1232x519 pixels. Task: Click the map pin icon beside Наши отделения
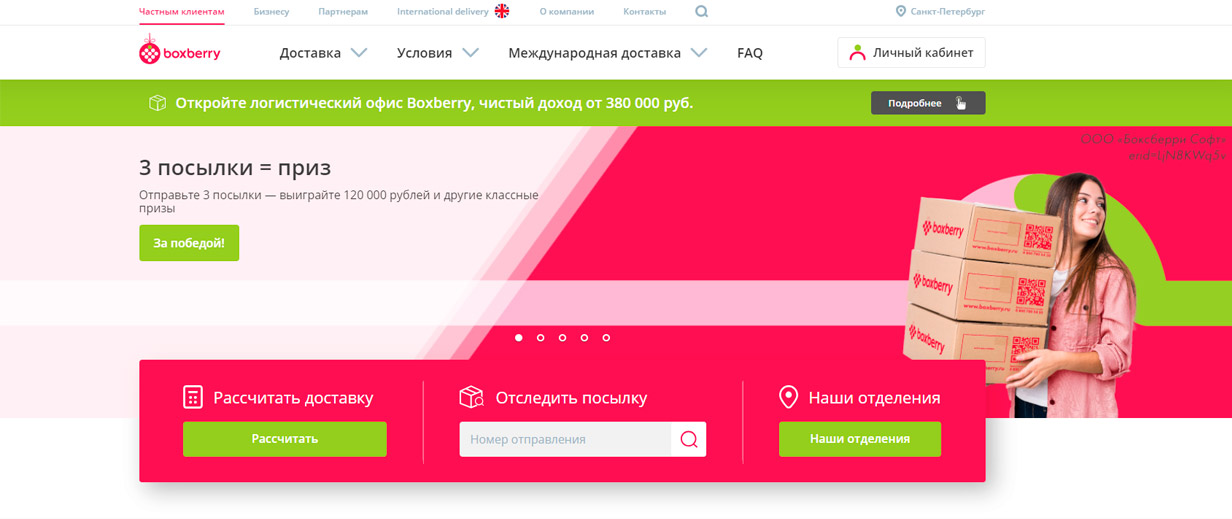click(x=788, y=397)
